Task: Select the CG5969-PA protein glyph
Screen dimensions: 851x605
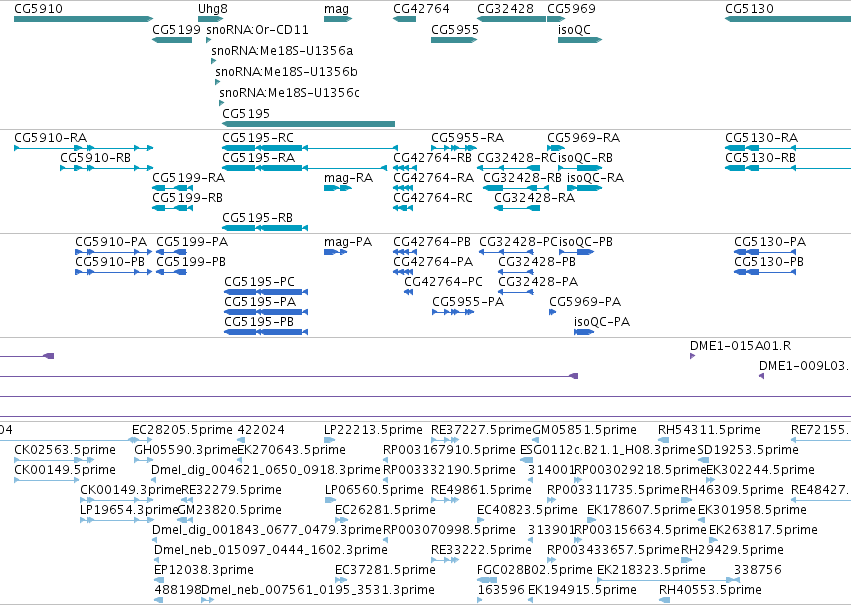Action: point(552,311)
